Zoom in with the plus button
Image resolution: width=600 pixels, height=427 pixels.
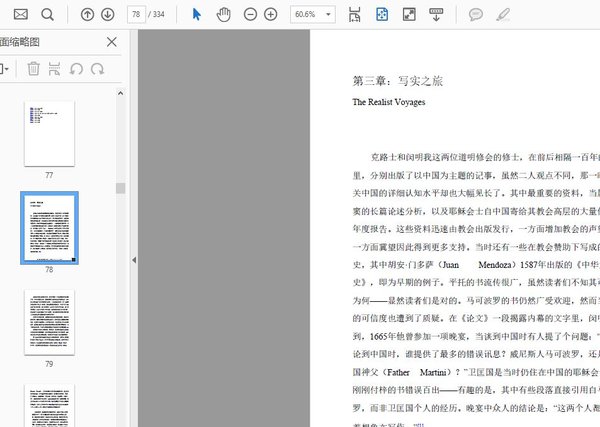click(x=270, y=15)
